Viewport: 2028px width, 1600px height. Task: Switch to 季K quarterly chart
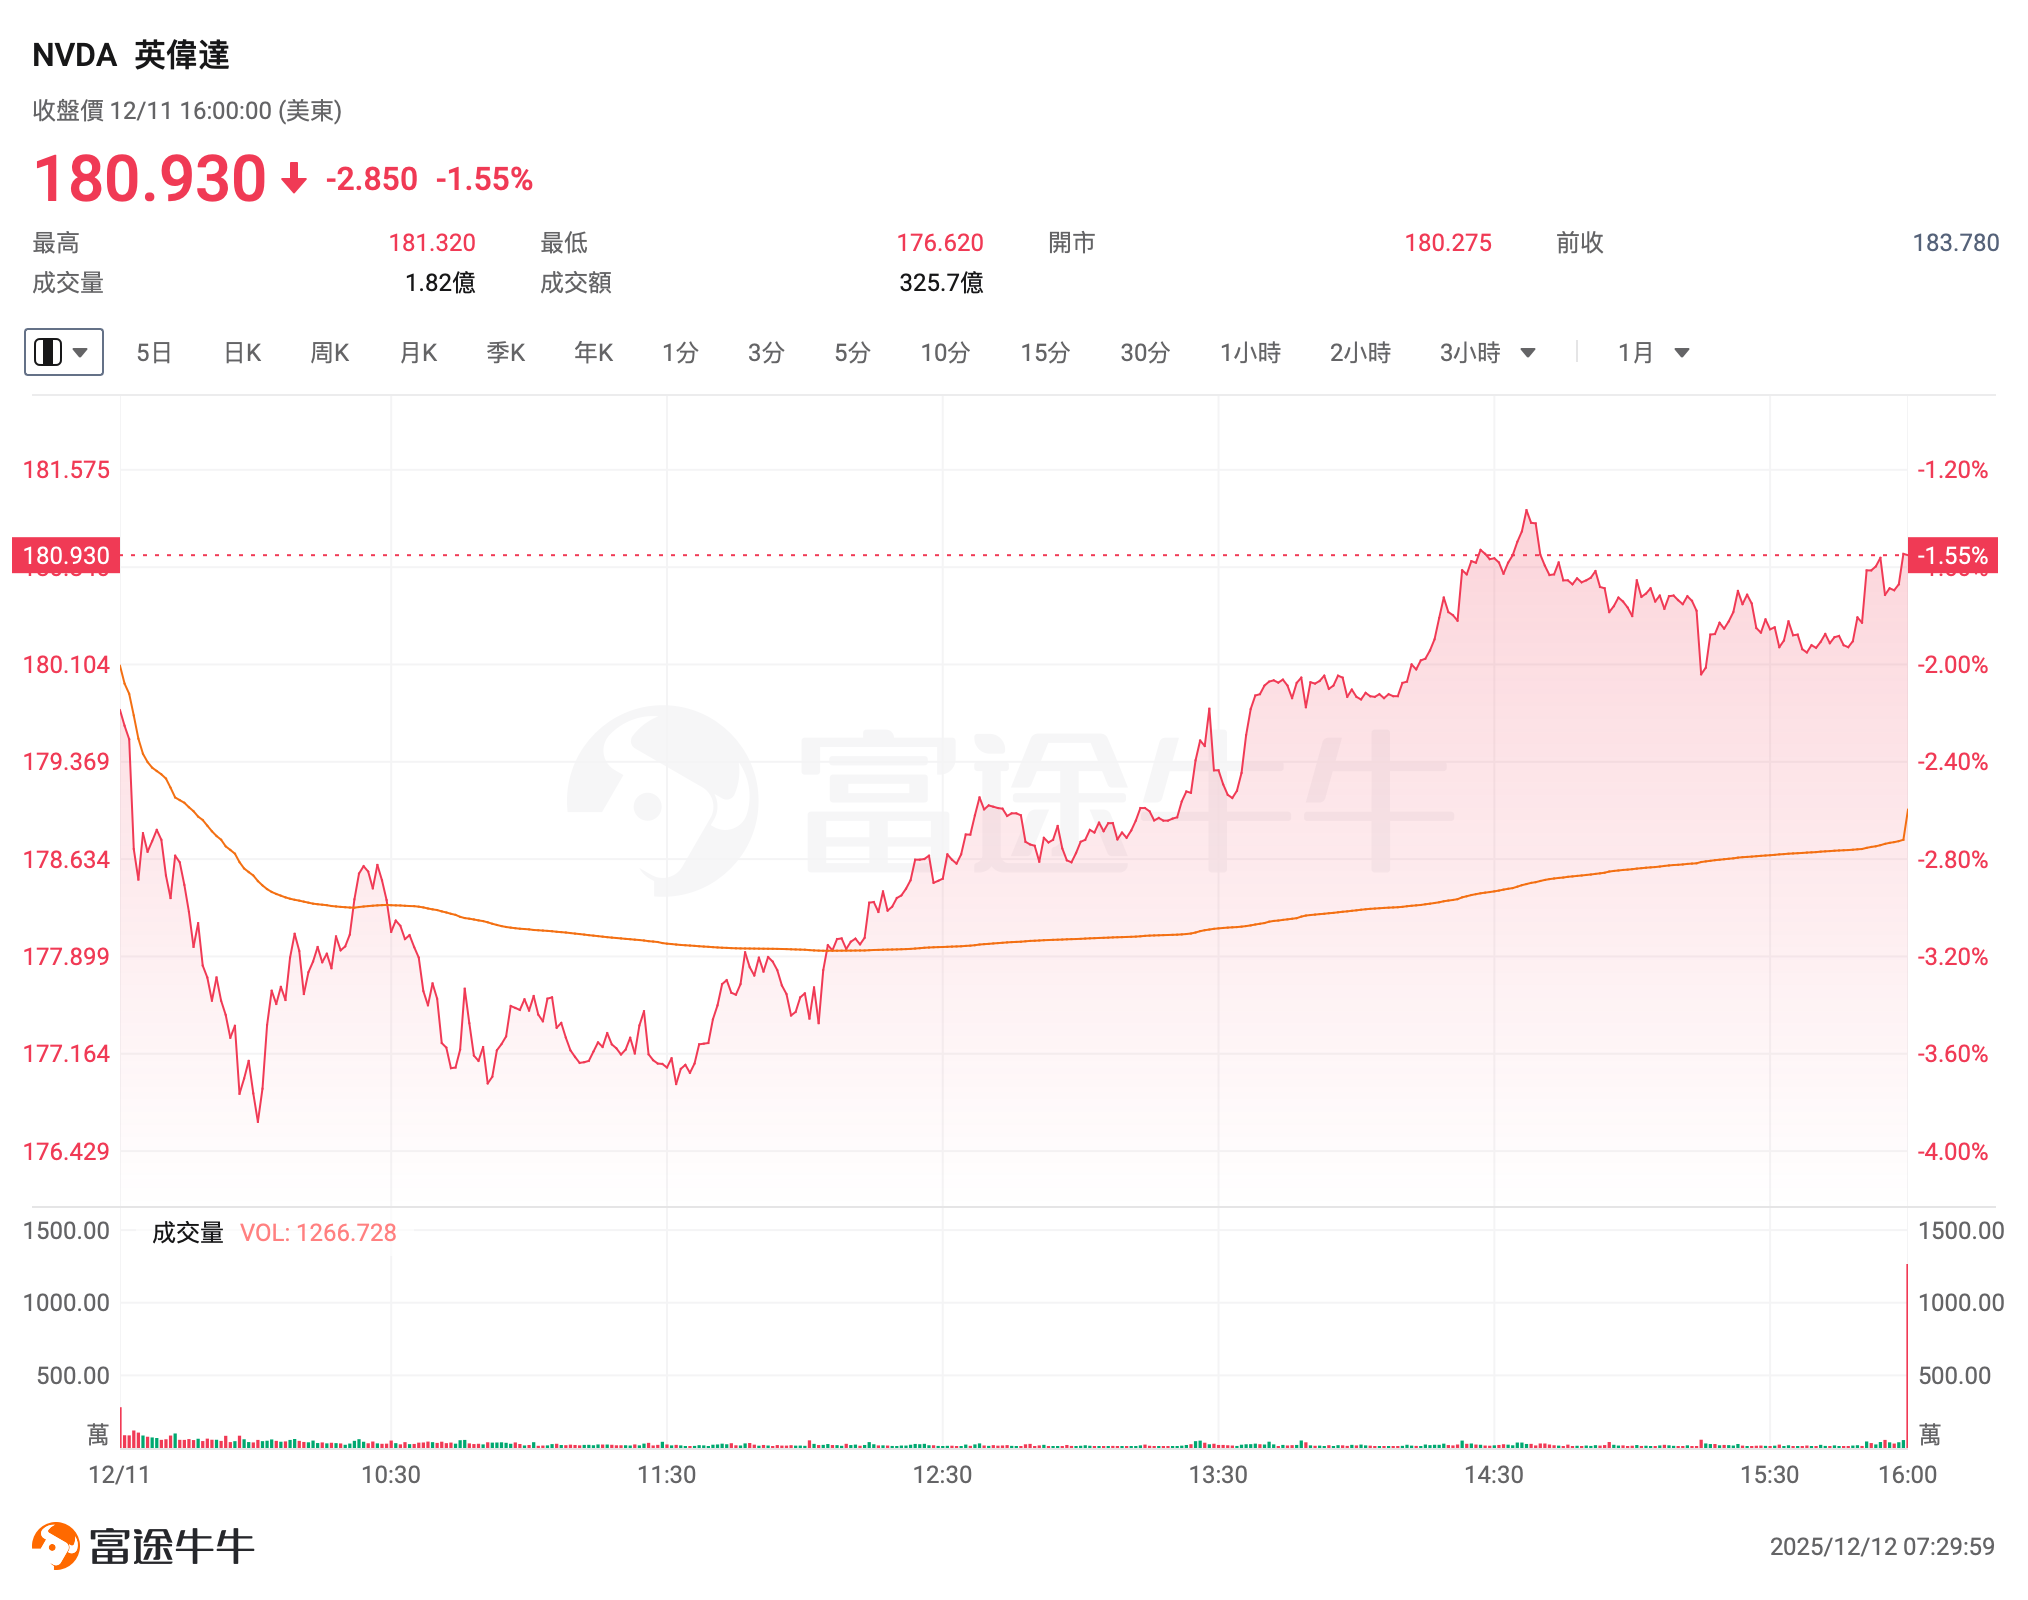pyautogui.click(x=505, y=353)
